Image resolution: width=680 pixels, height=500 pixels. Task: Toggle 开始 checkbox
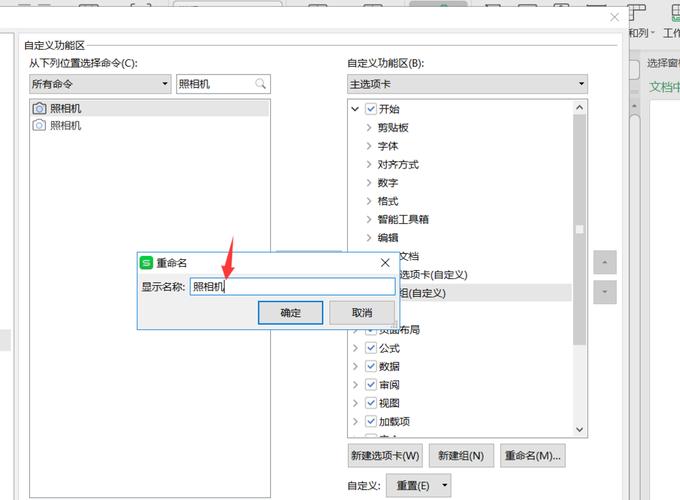pyautogui.click(x=371, y=109)
